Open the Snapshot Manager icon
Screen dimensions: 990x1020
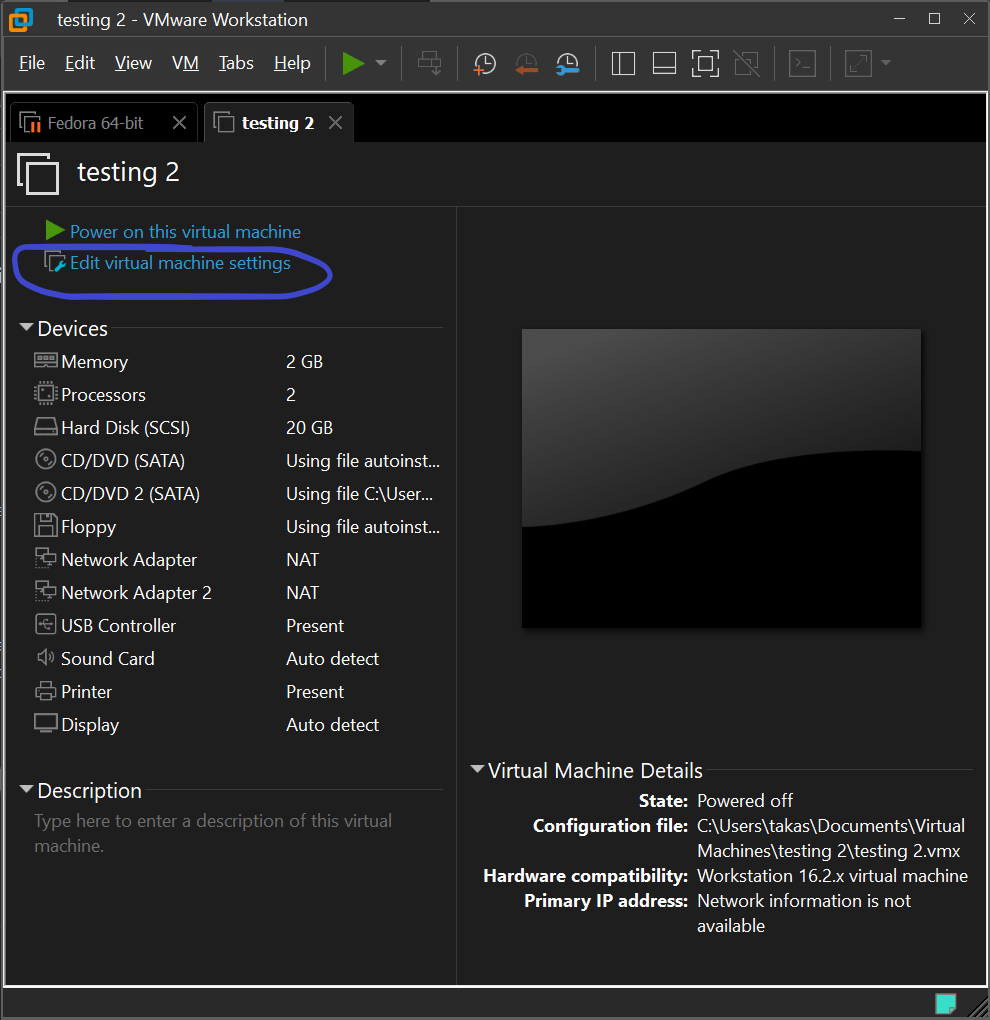[568, 64]
